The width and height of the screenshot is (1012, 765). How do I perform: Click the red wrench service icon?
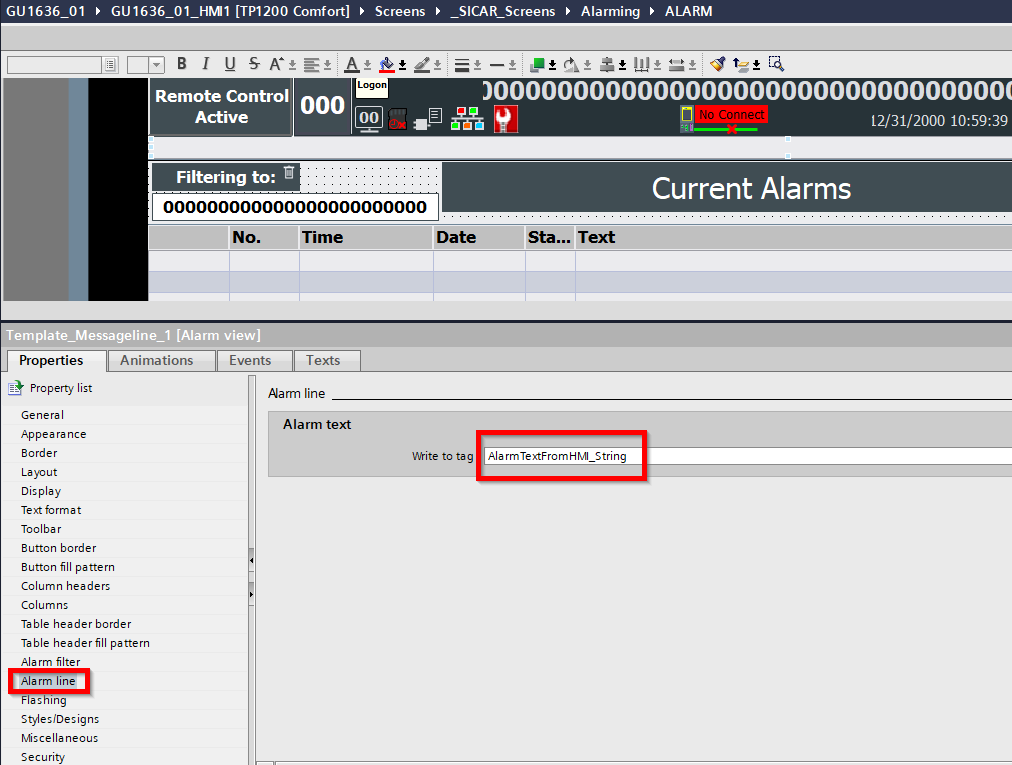tap(505, 119)
